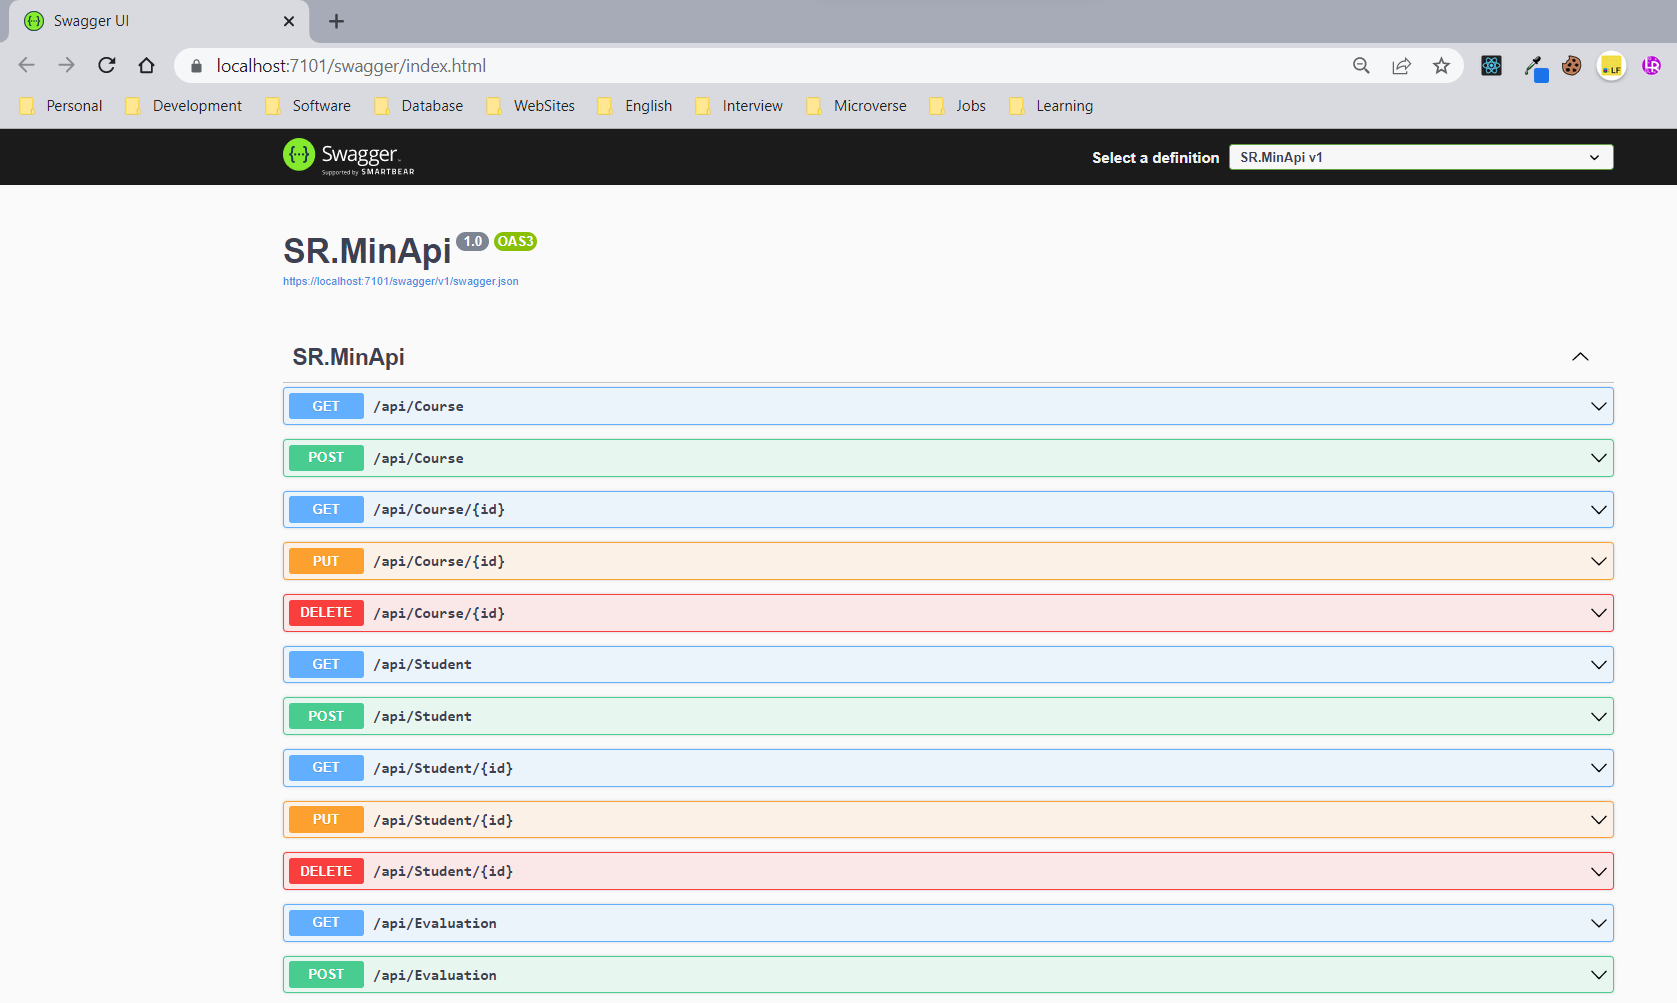
Task: Click the Swagger logo in the header
Action: 347,156
